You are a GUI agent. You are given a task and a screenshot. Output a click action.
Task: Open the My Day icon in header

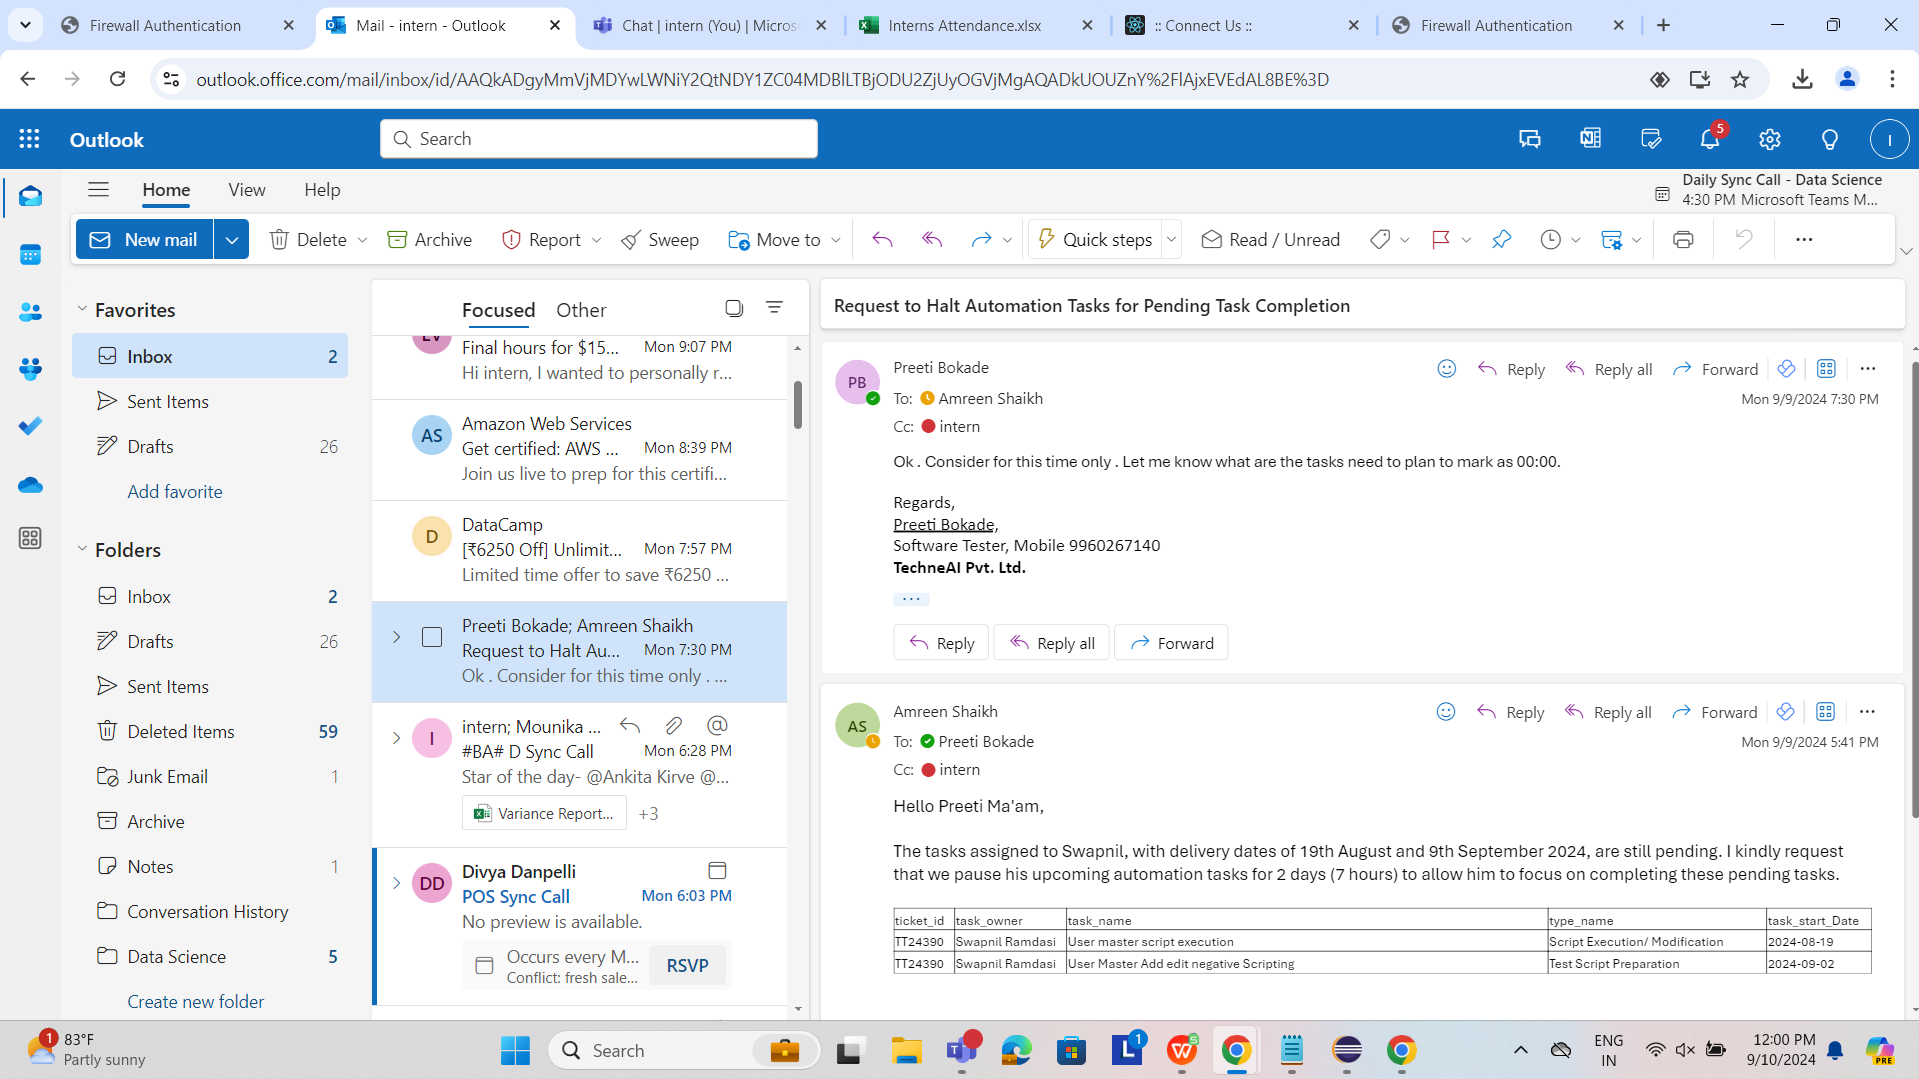click(x=1651, y=139)
